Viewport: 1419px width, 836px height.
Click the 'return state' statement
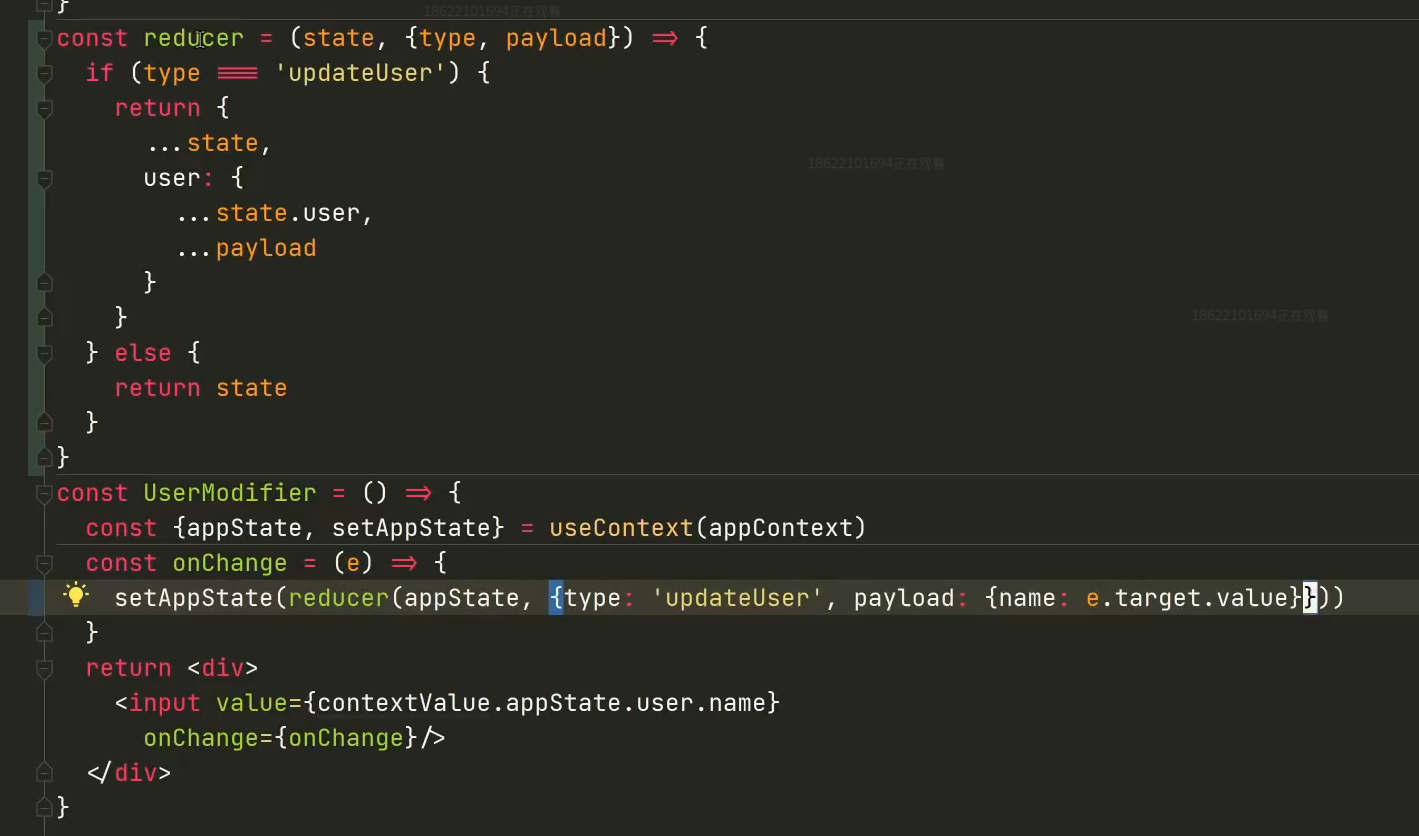click(201, 388)
